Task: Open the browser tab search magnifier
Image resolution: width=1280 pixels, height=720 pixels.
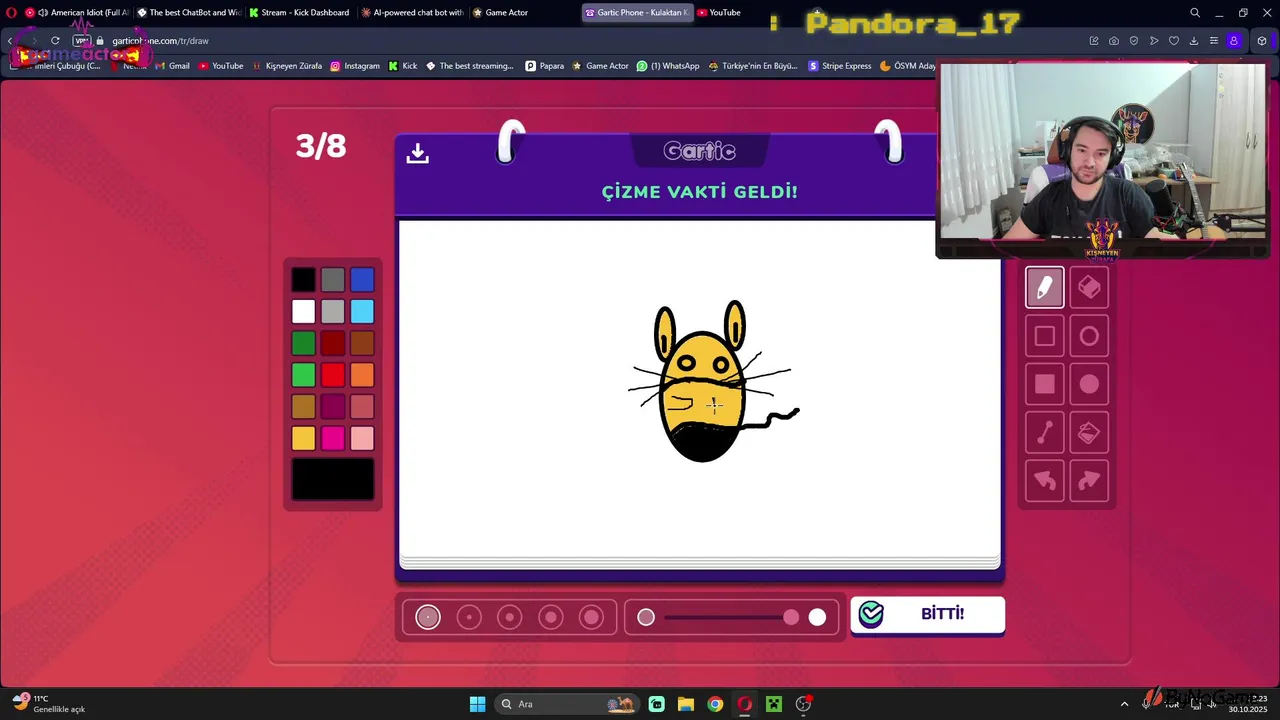Action: [1195, 13]
